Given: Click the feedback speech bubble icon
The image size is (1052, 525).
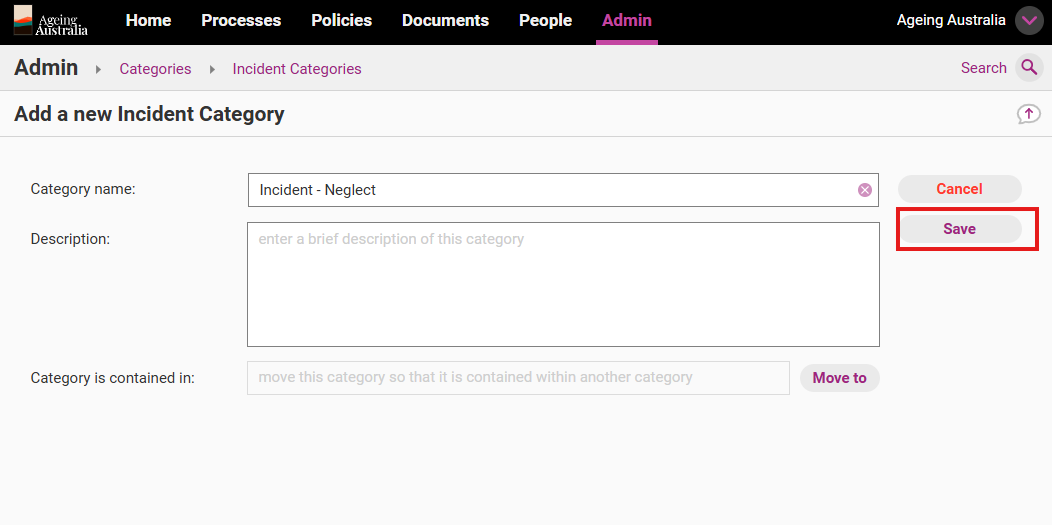Looking at the screenshot, I should [x=1028, y=114].
